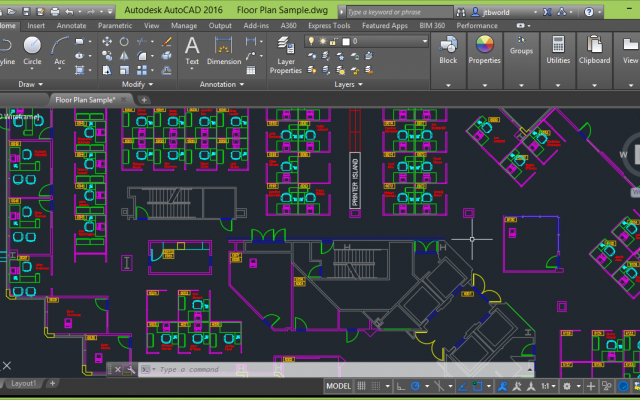
Task: Toggle annotation visibility icon in status bar
Action: 502,386
